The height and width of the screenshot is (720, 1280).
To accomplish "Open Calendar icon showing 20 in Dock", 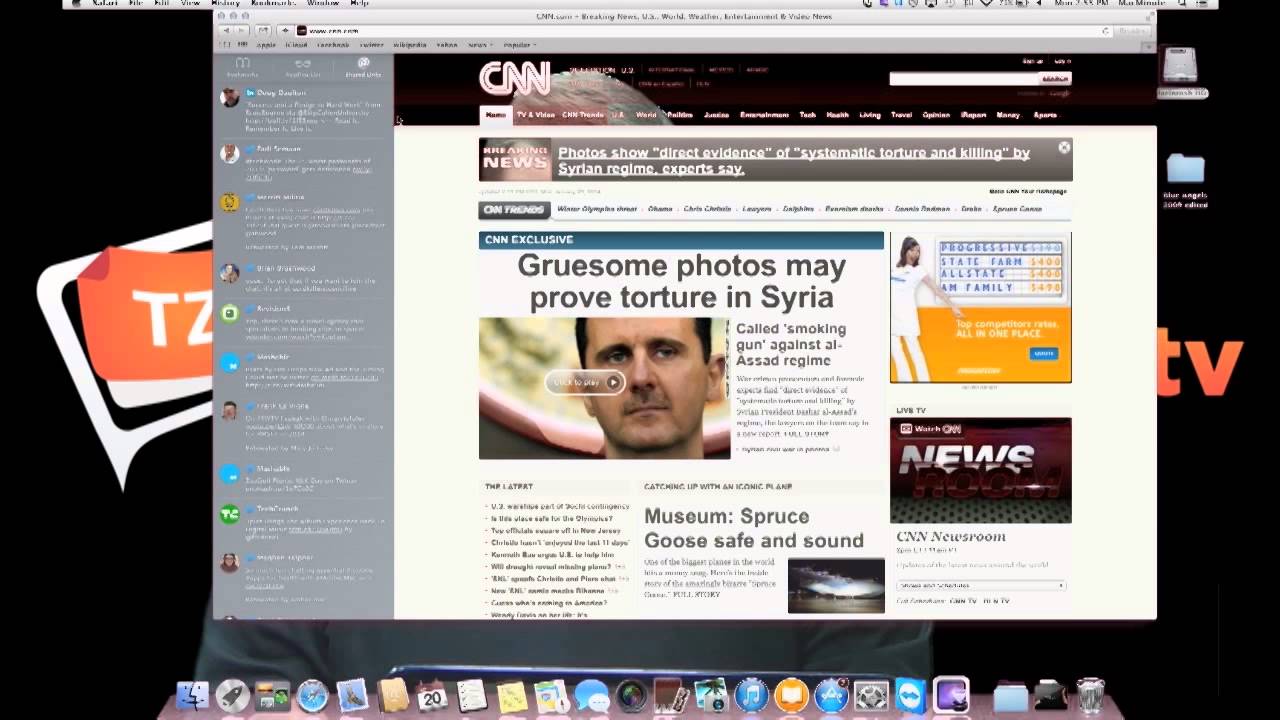I will point(432,695).
